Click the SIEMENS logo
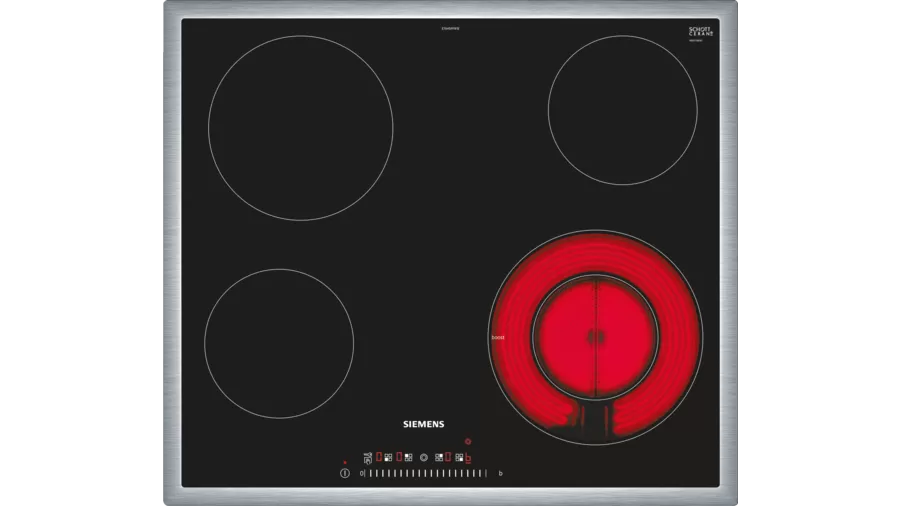 click(423, 424)
